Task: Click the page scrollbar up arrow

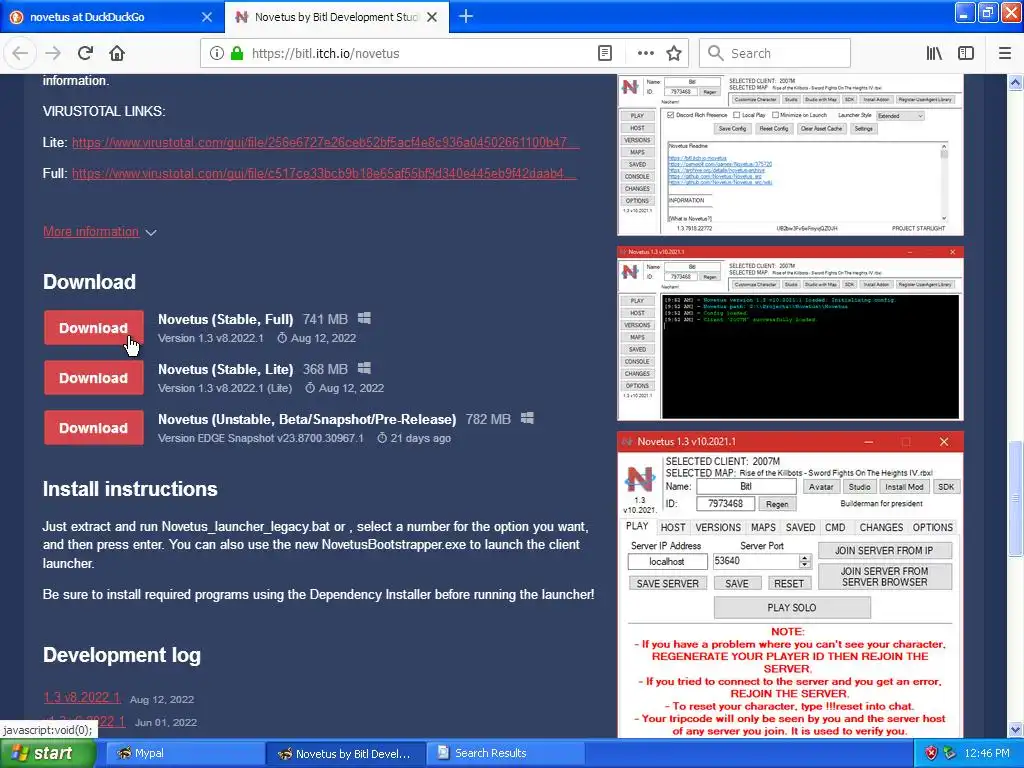Action: pos(1015,82)
